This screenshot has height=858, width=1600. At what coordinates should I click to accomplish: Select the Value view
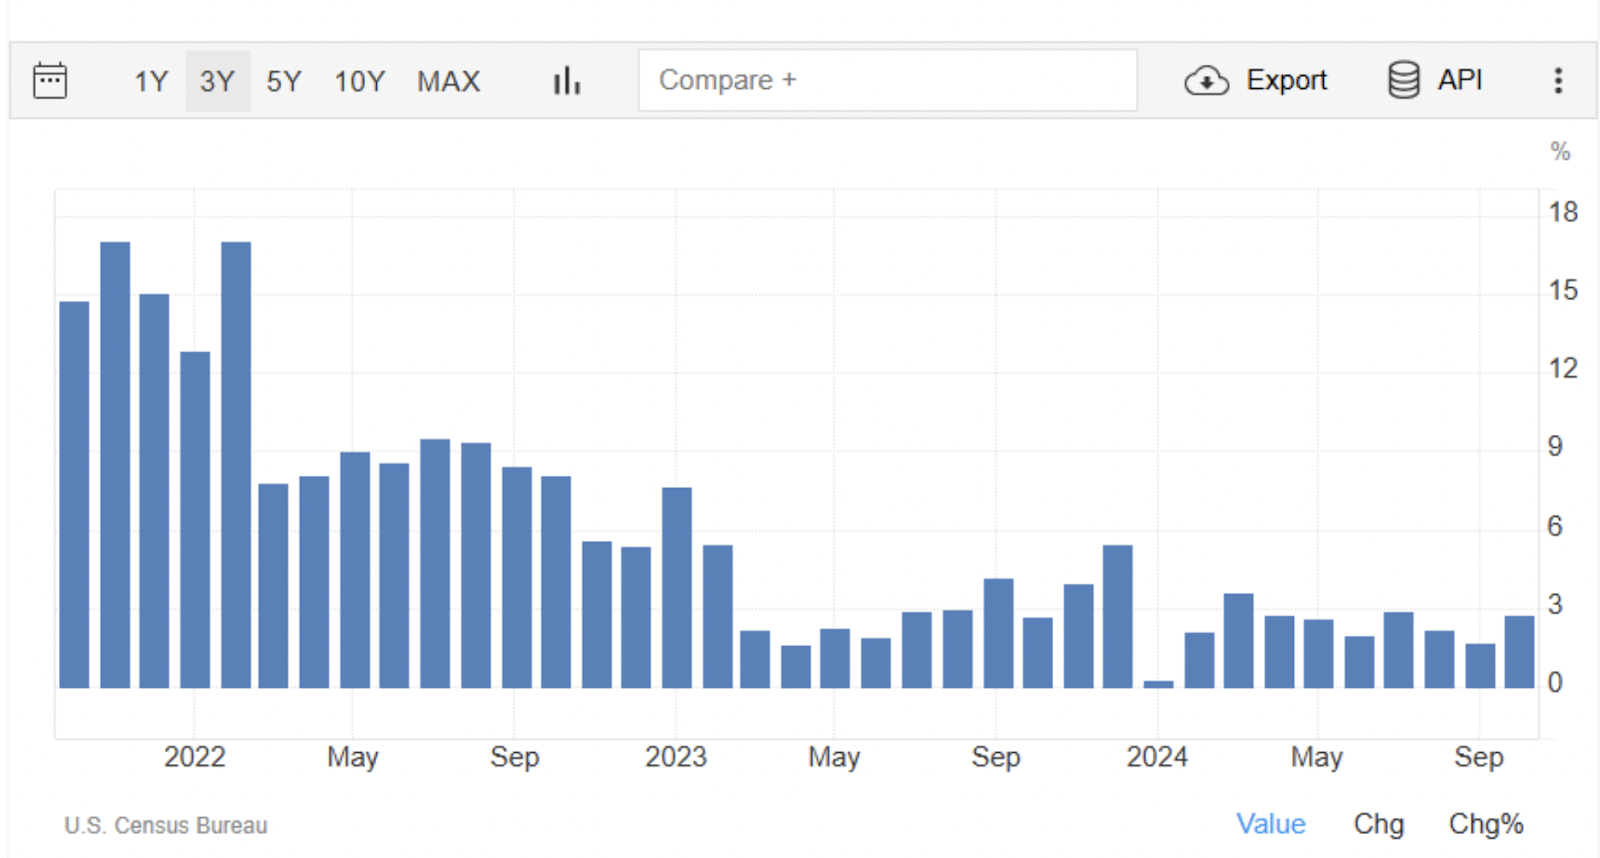click(x=1271, y=824)
